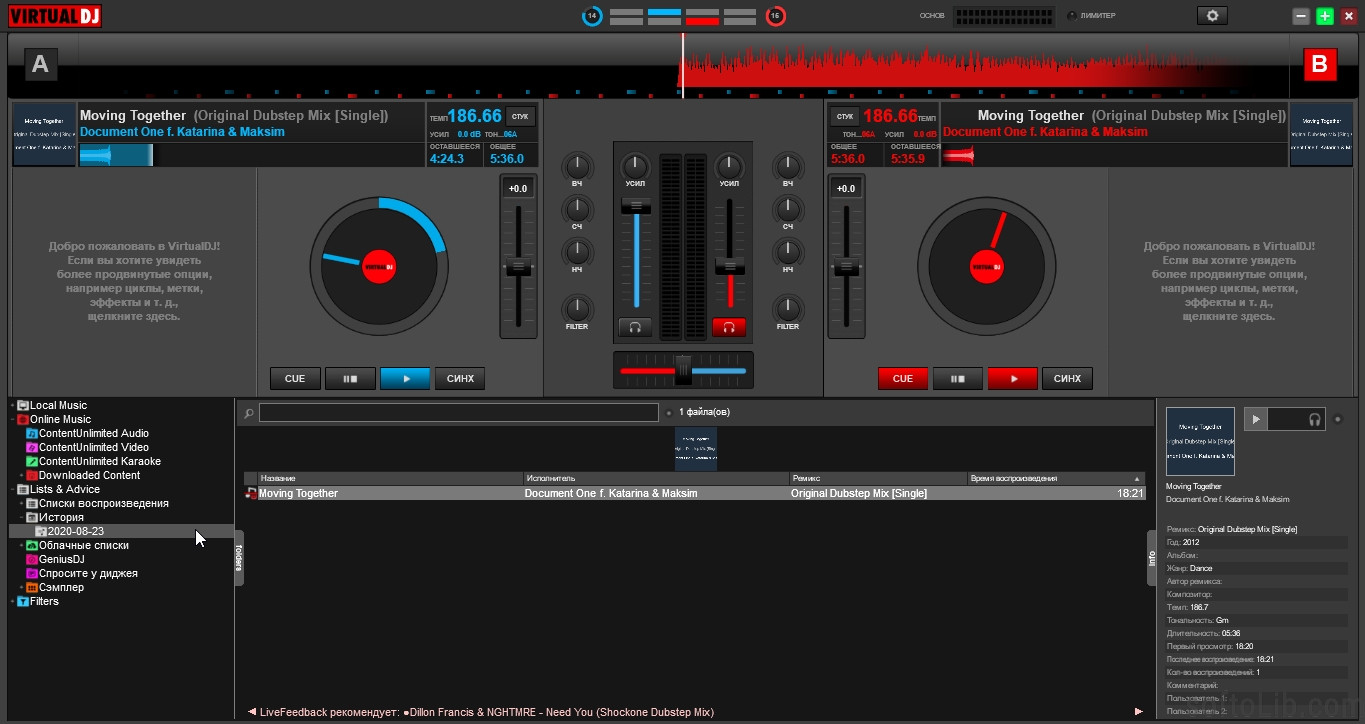Expand the Облачные списки node
The height and width of the screenshot is (724, 1365).
coord(21,545)
